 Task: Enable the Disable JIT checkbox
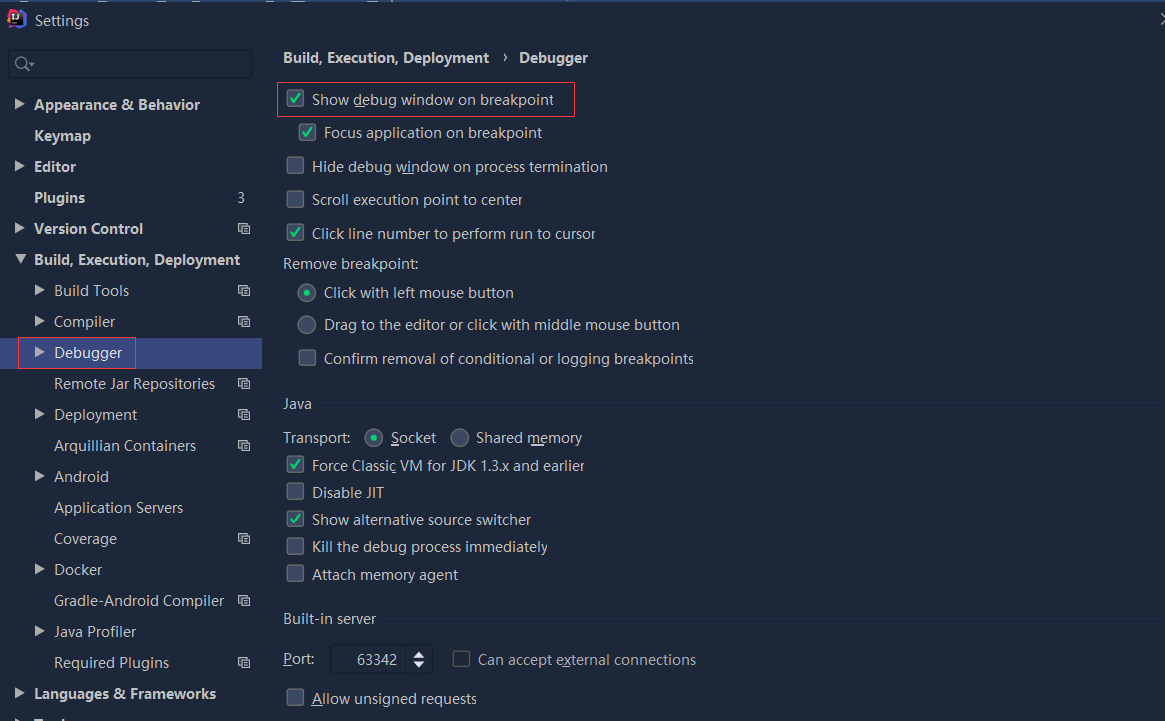(295, 492)
